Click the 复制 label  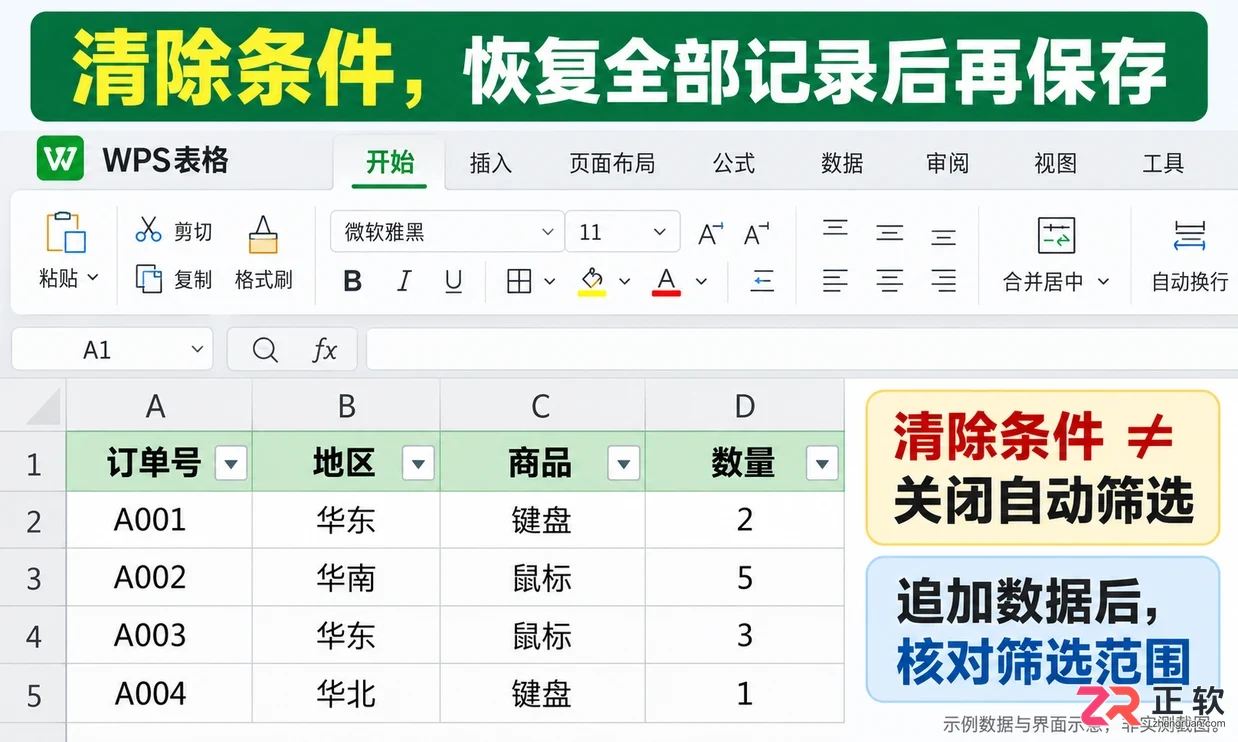point(193,280)
